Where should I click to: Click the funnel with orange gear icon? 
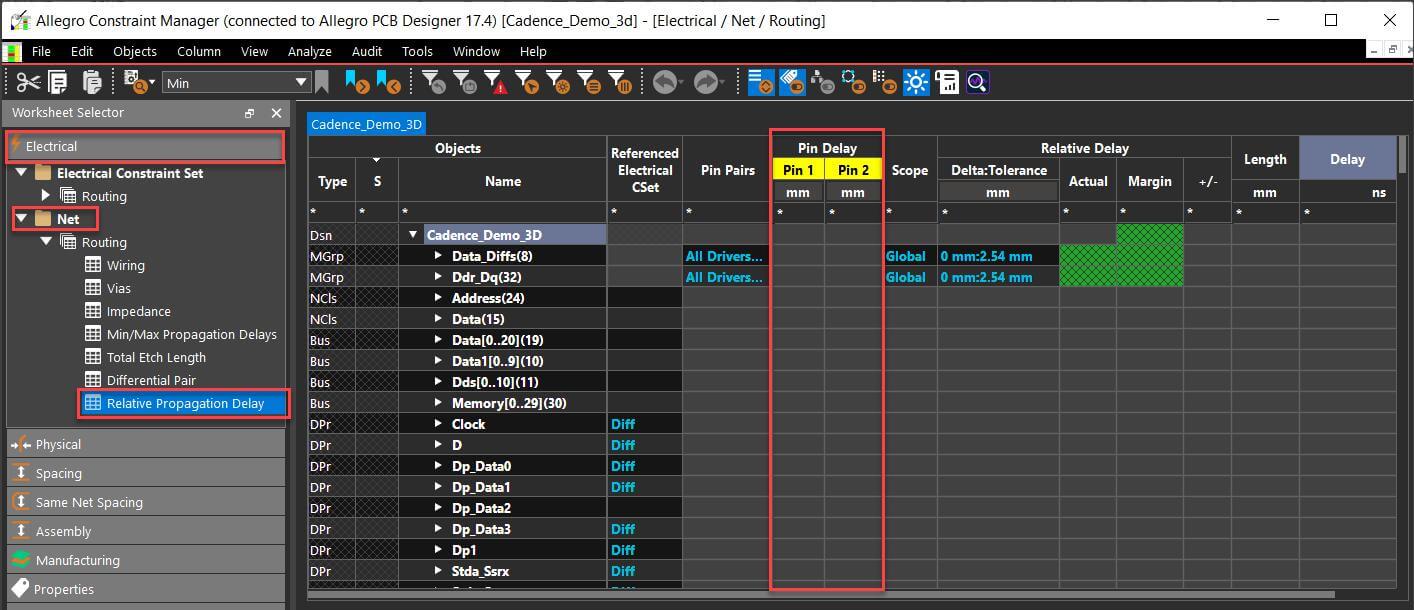click(x=558, y=82)
